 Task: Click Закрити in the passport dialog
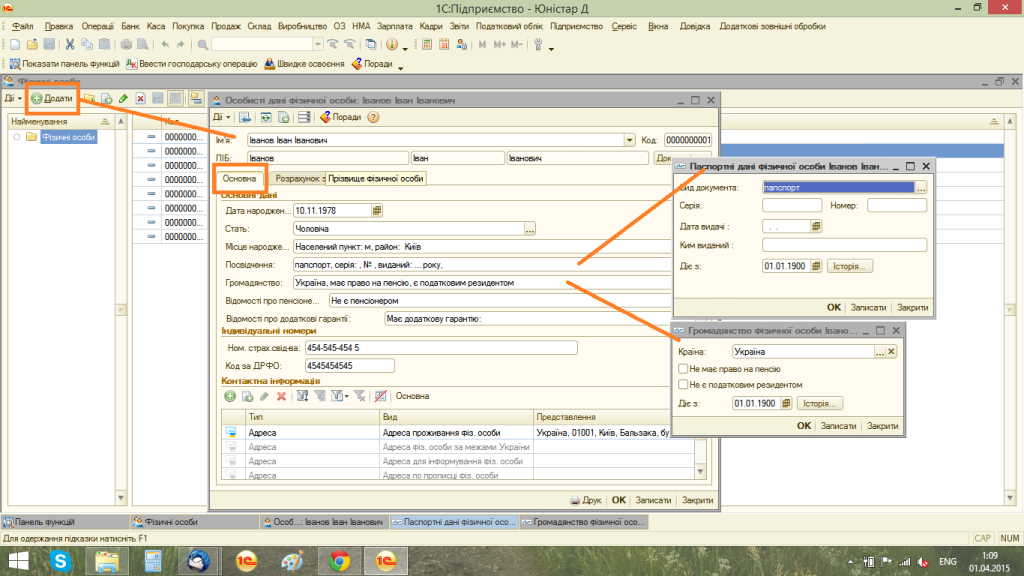click(x=912, y=308)
